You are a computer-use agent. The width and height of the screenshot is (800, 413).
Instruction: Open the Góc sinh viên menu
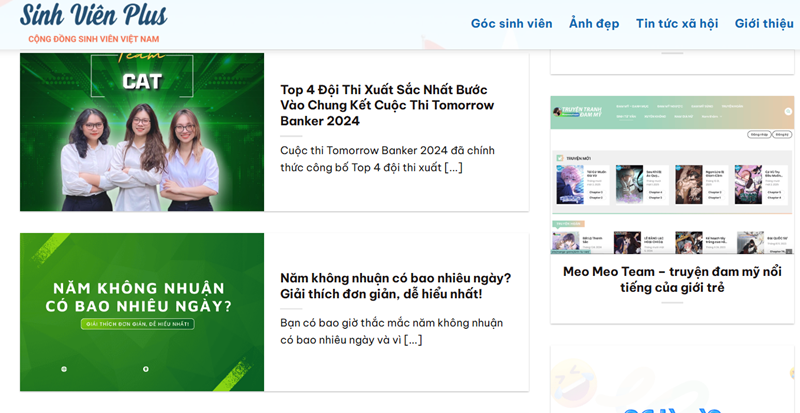tap(511, 23)
